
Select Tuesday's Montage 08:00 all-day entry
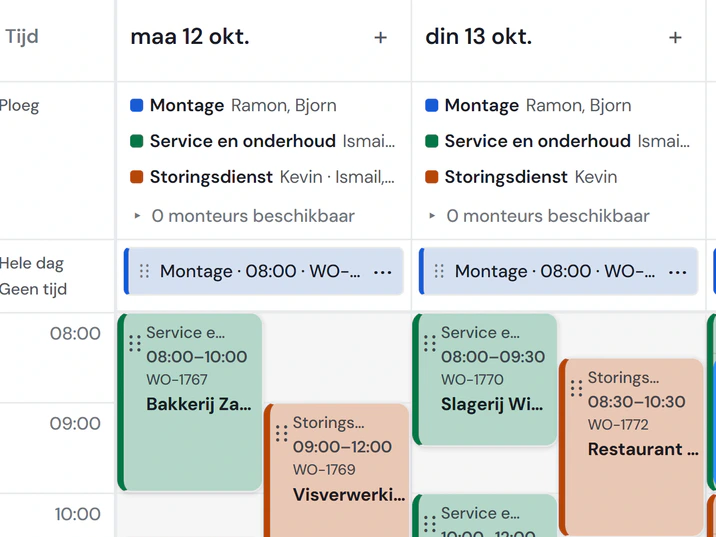click(558, 272)
